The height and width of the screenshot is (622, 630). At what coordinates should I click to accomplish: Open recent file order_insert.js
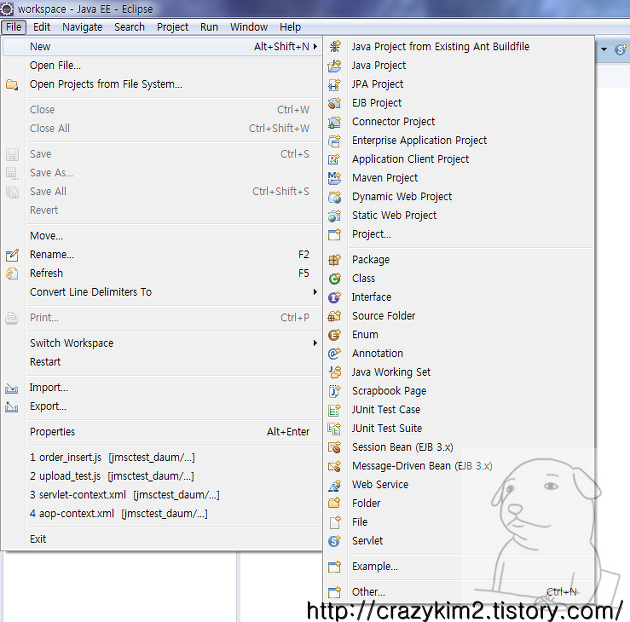tap(162, 458)
